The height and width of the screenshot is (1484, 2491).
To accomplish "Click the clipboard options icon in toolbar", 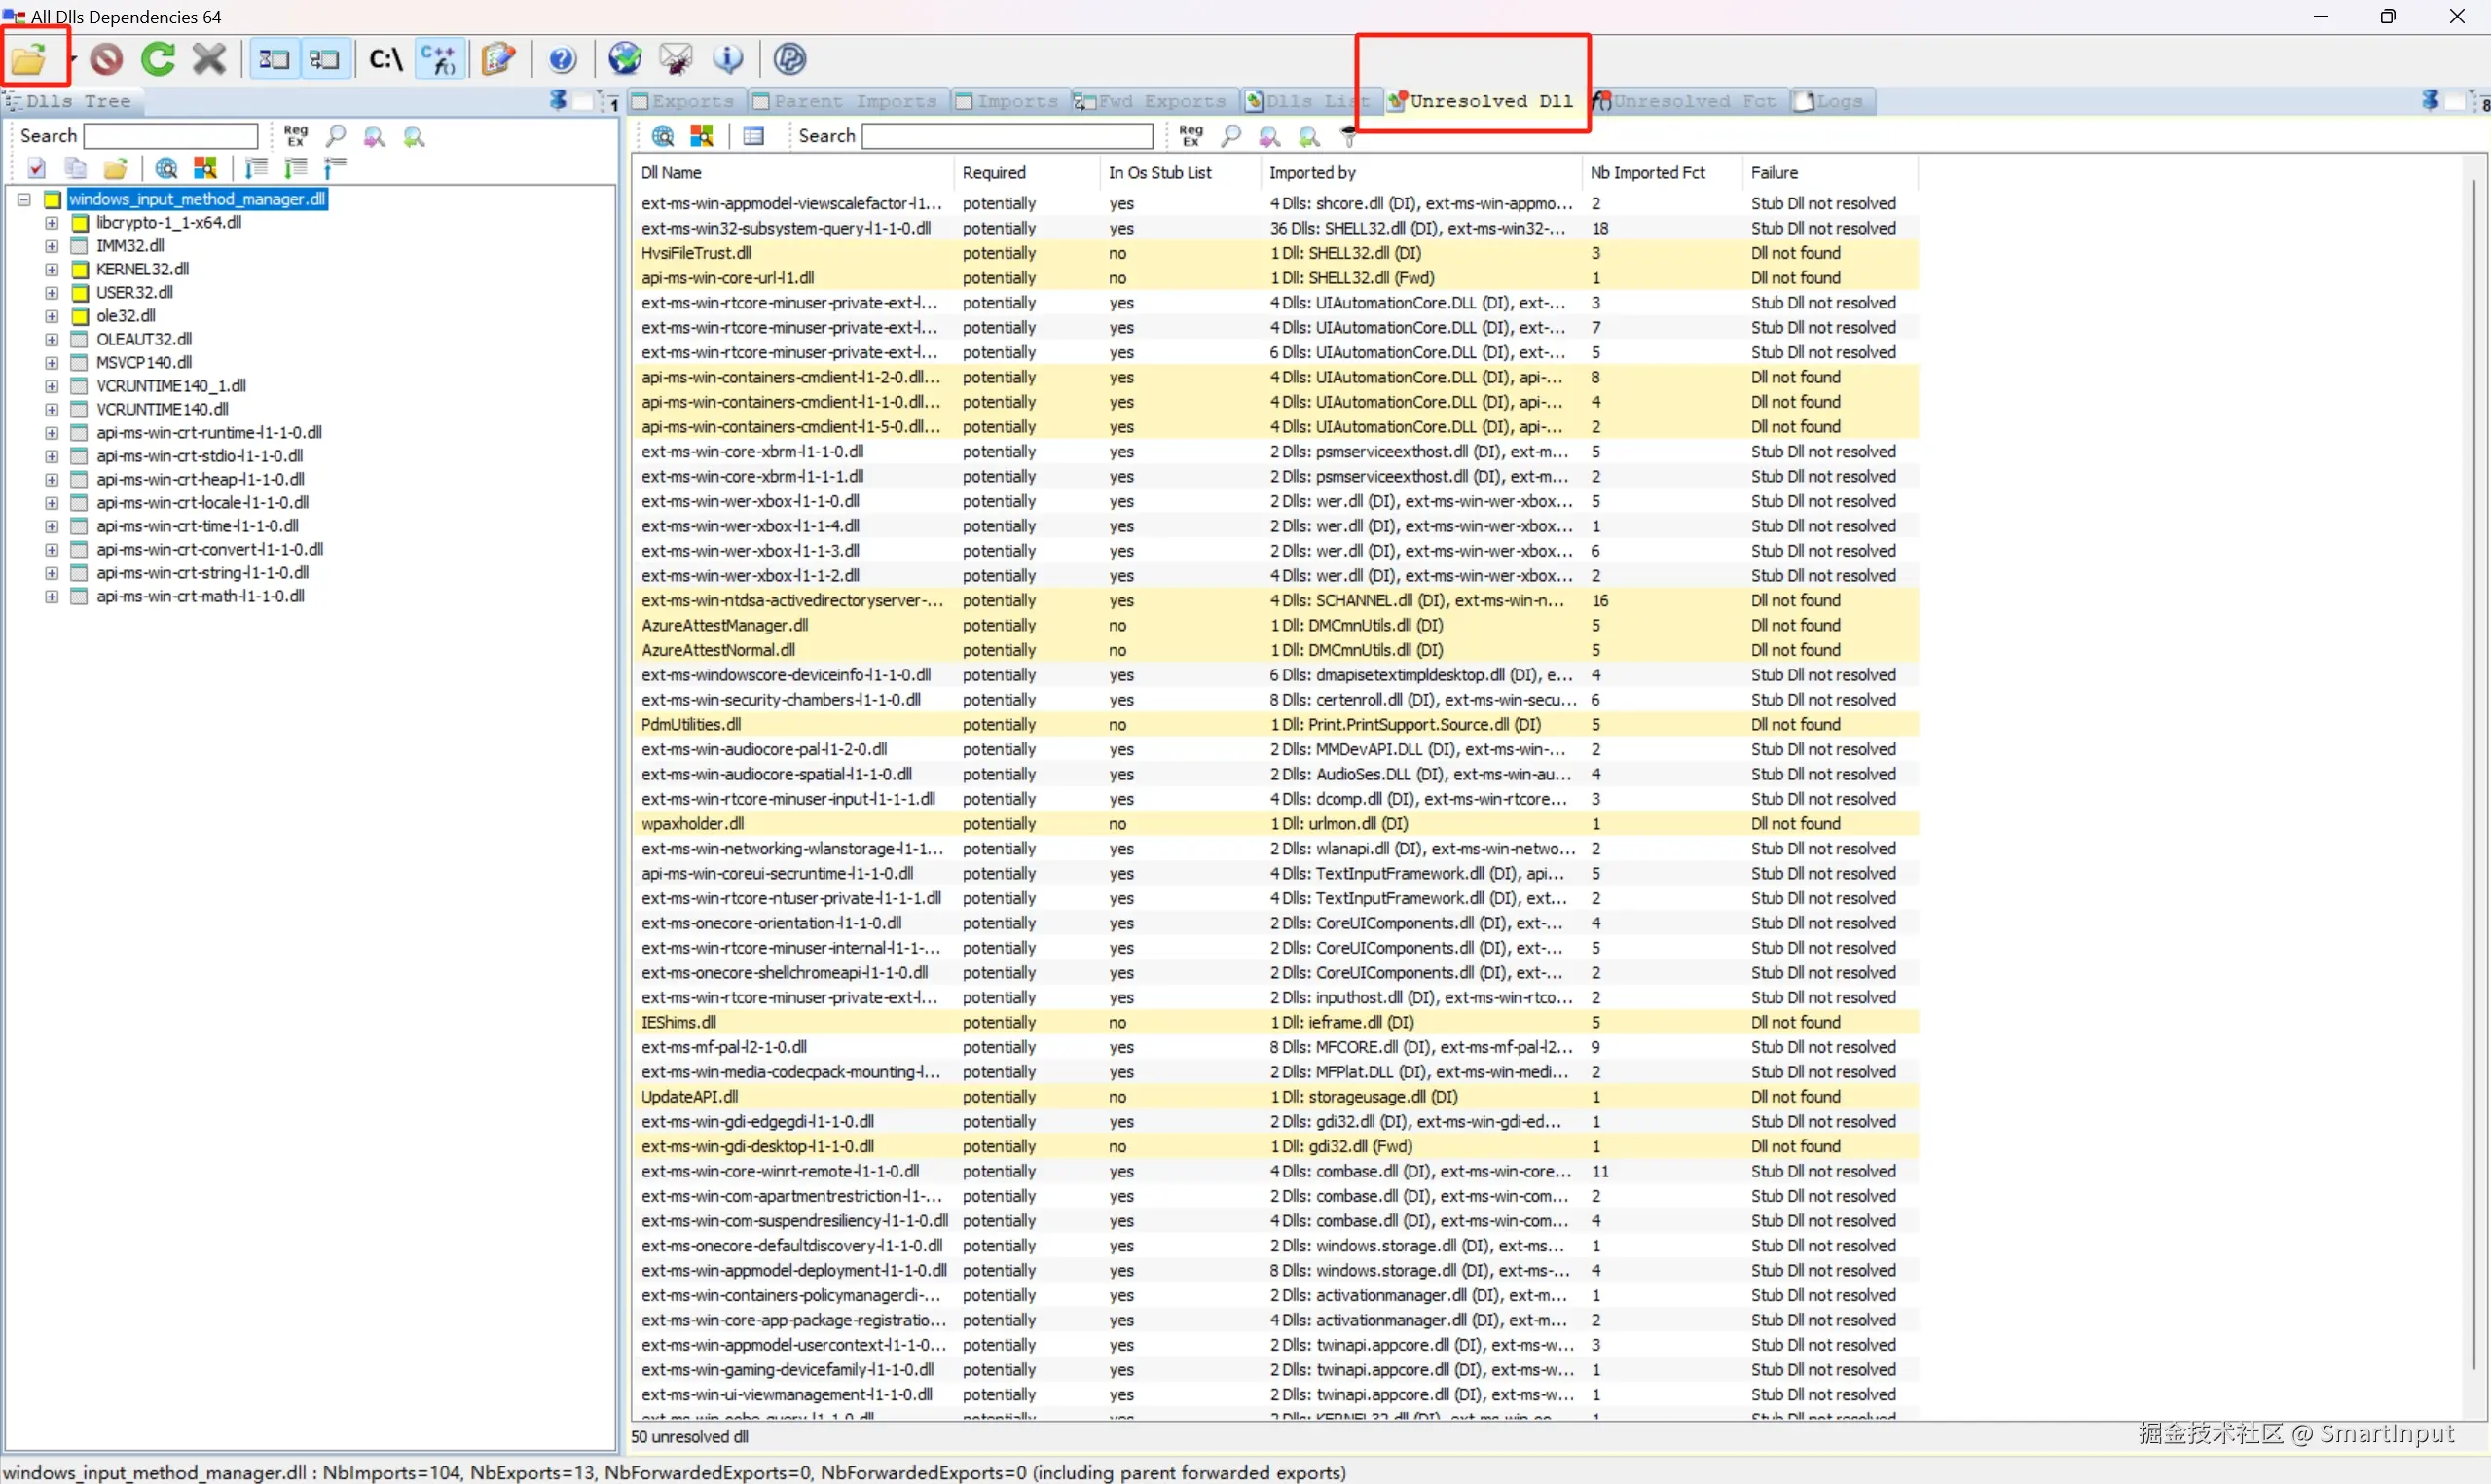I will pyautogui.click(x=498, y=59).
